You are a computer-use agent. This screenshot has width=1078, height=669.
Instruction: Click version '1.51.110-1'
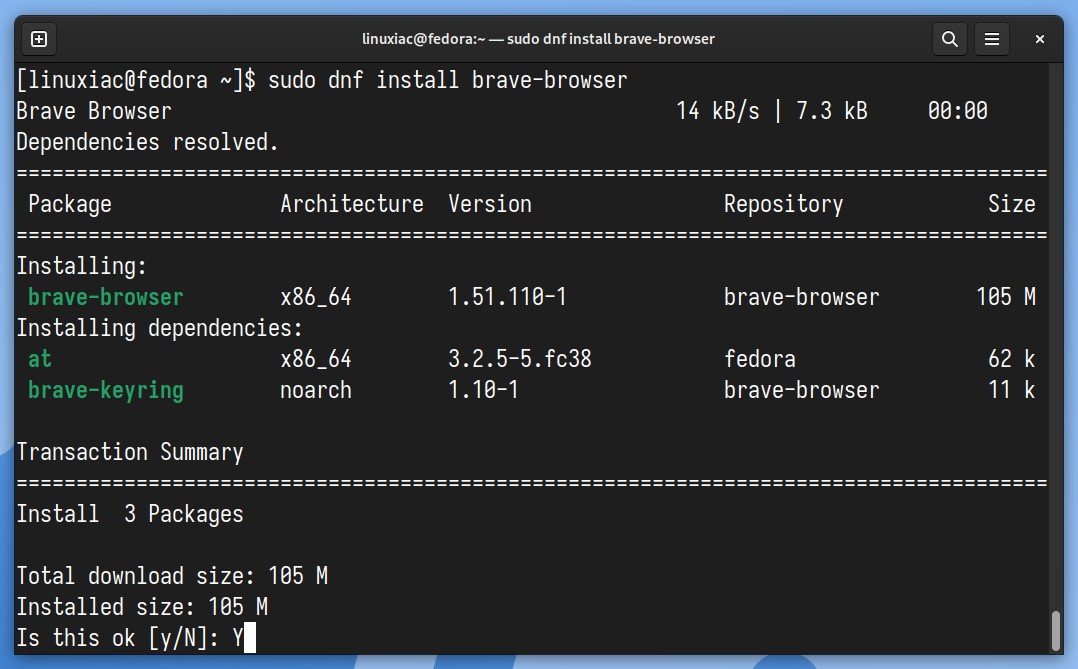(x=507, y=297)
